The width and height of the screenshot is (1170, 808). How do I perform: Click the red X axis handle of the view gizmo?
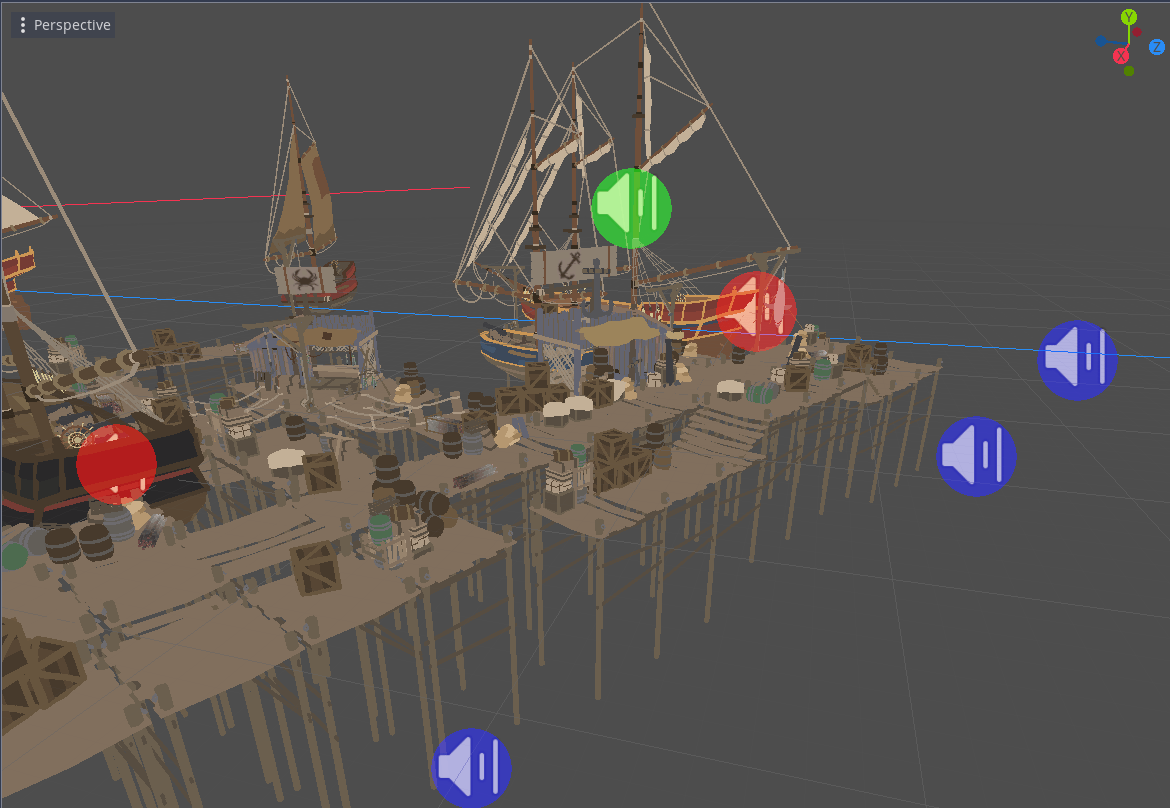1121,56
